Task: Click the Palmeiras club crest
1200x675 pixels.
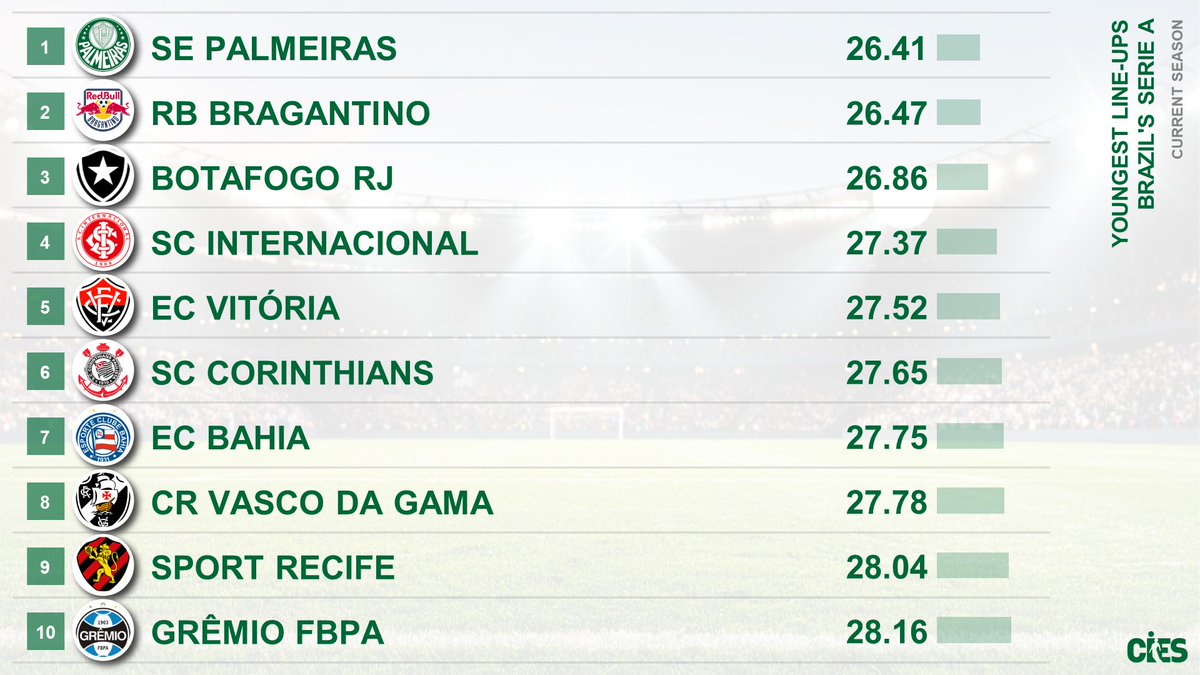Action: (x=104, y=47)
